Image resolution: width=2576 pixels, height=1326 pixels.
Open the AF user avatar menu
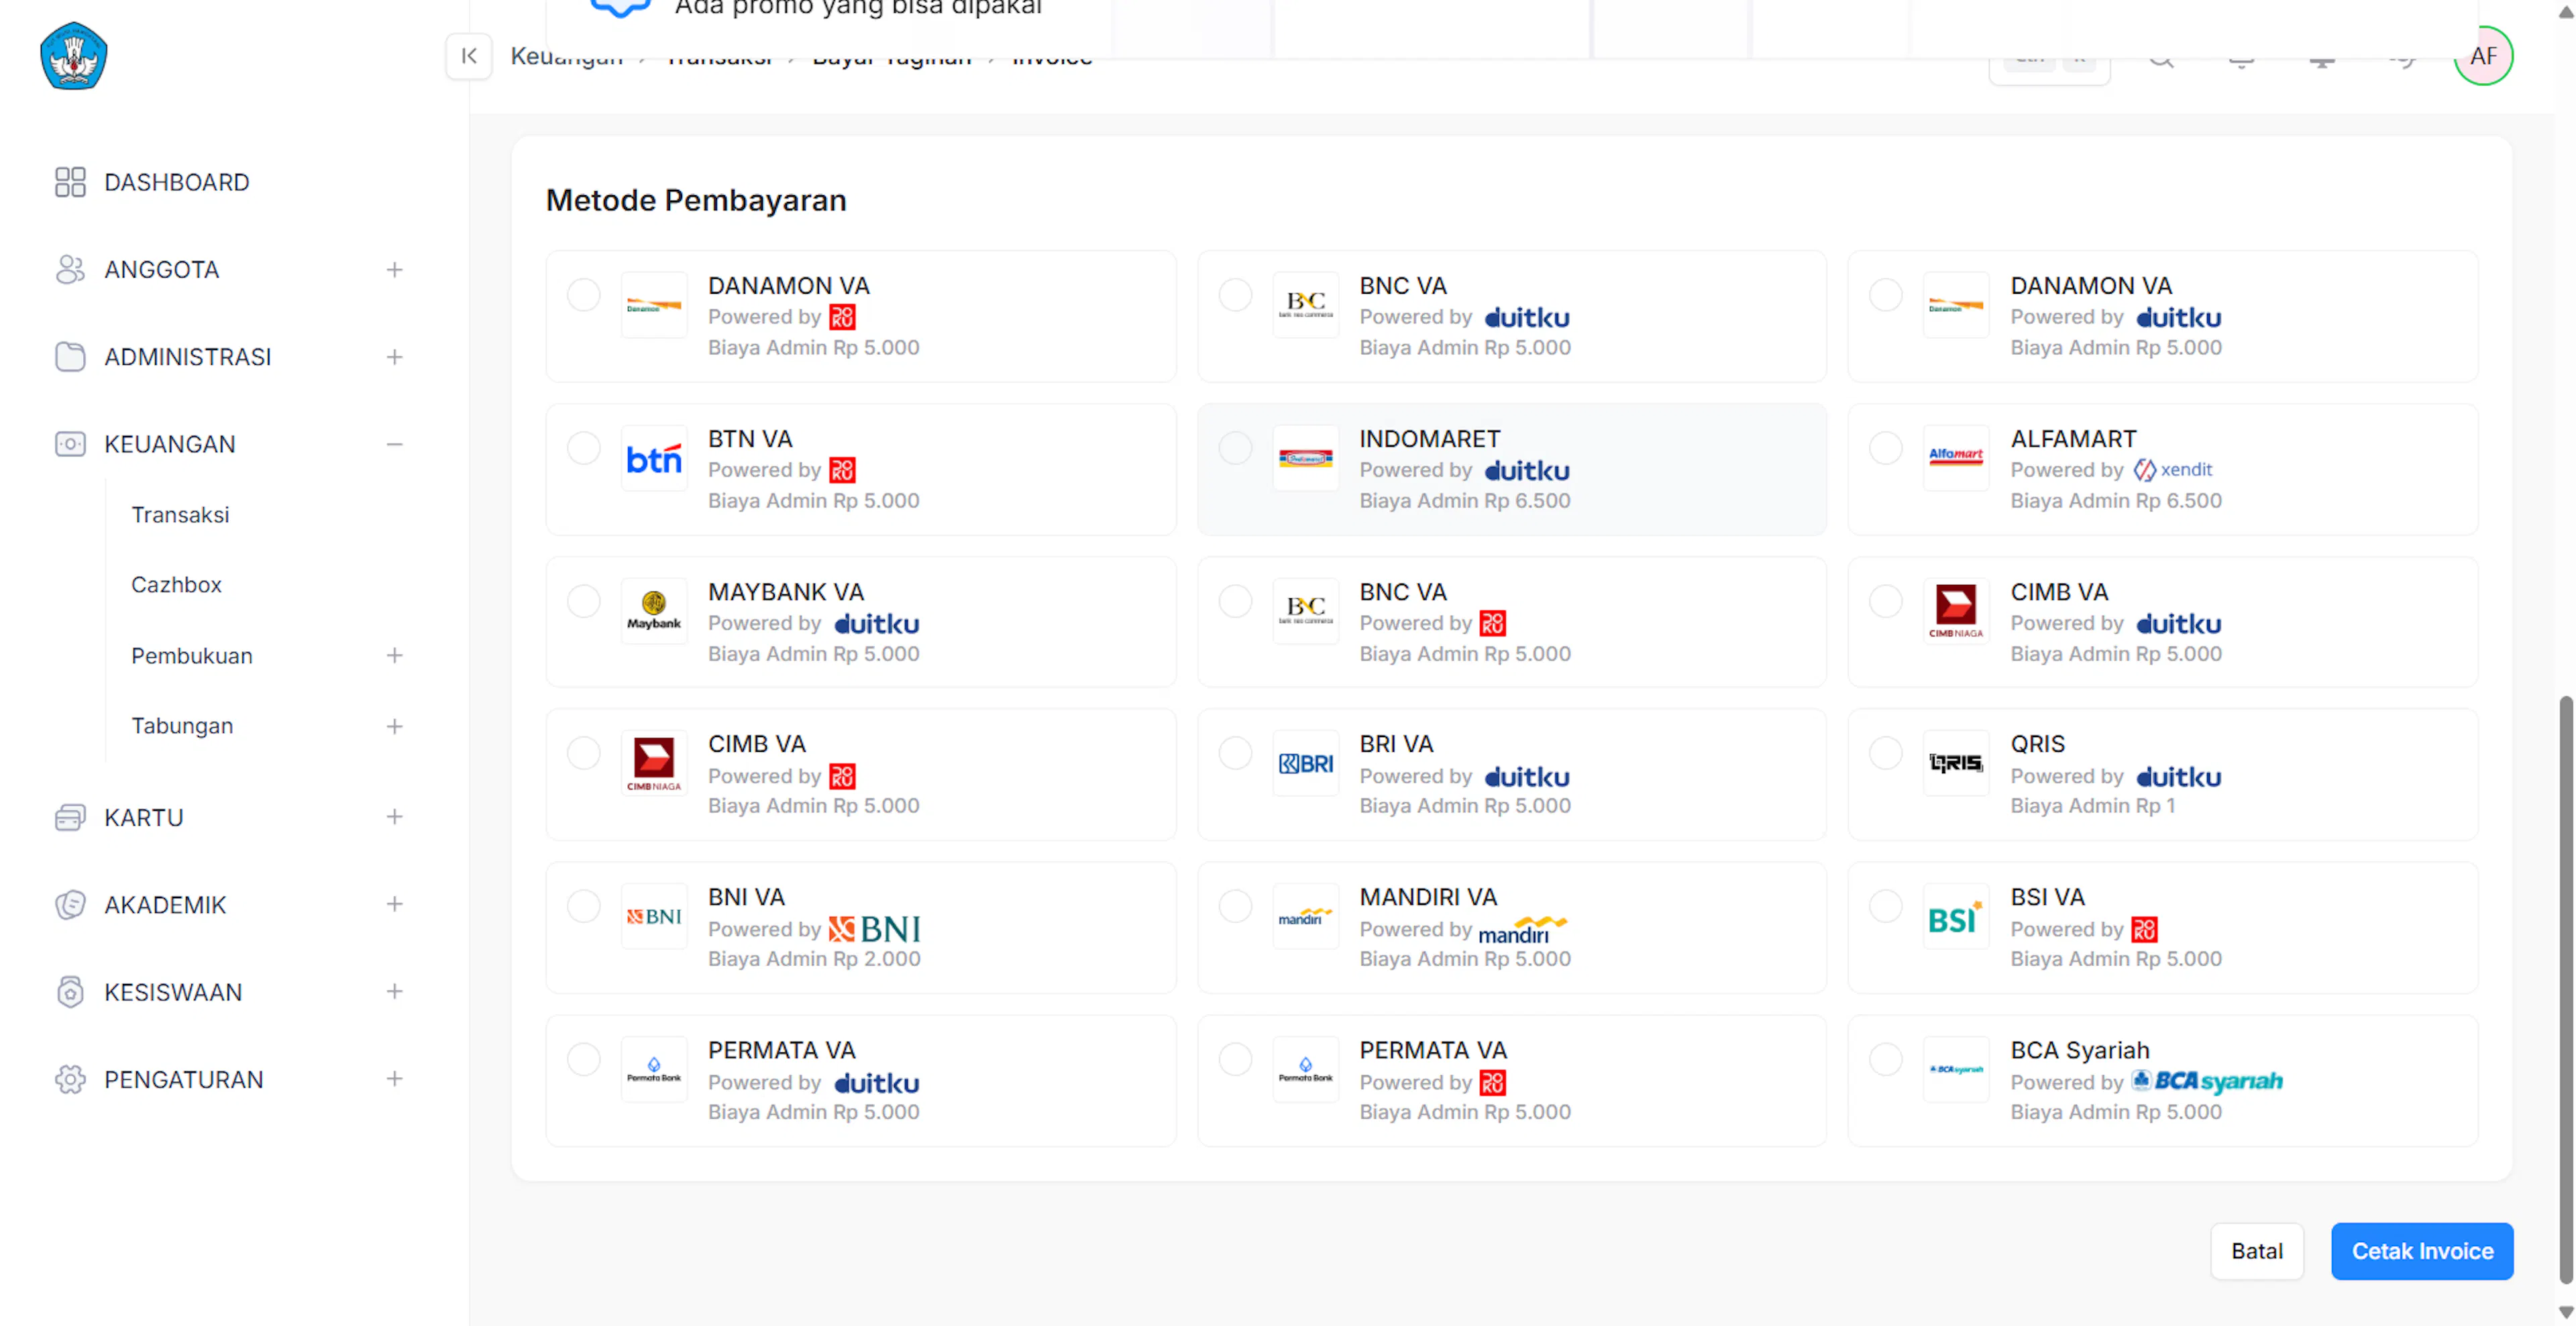click(x=2483, y=56)
